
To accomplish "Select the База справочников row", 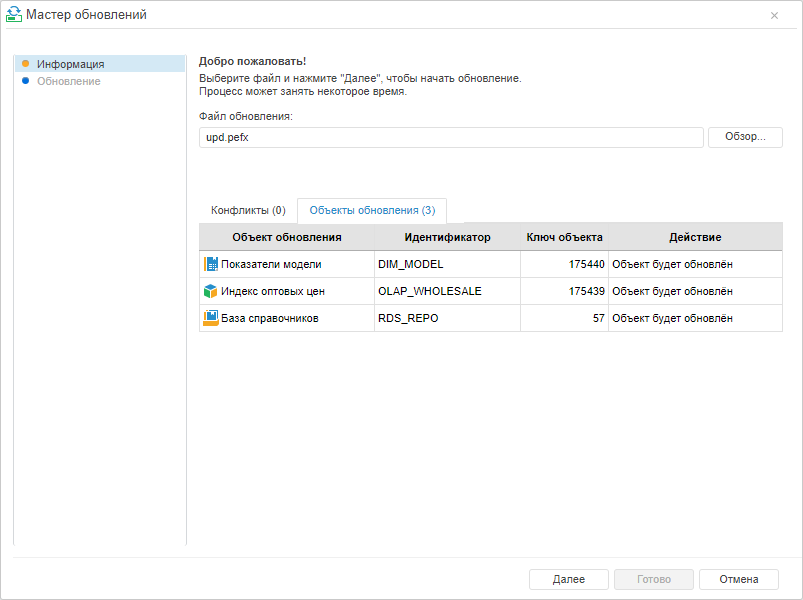I will pos(491,318).
